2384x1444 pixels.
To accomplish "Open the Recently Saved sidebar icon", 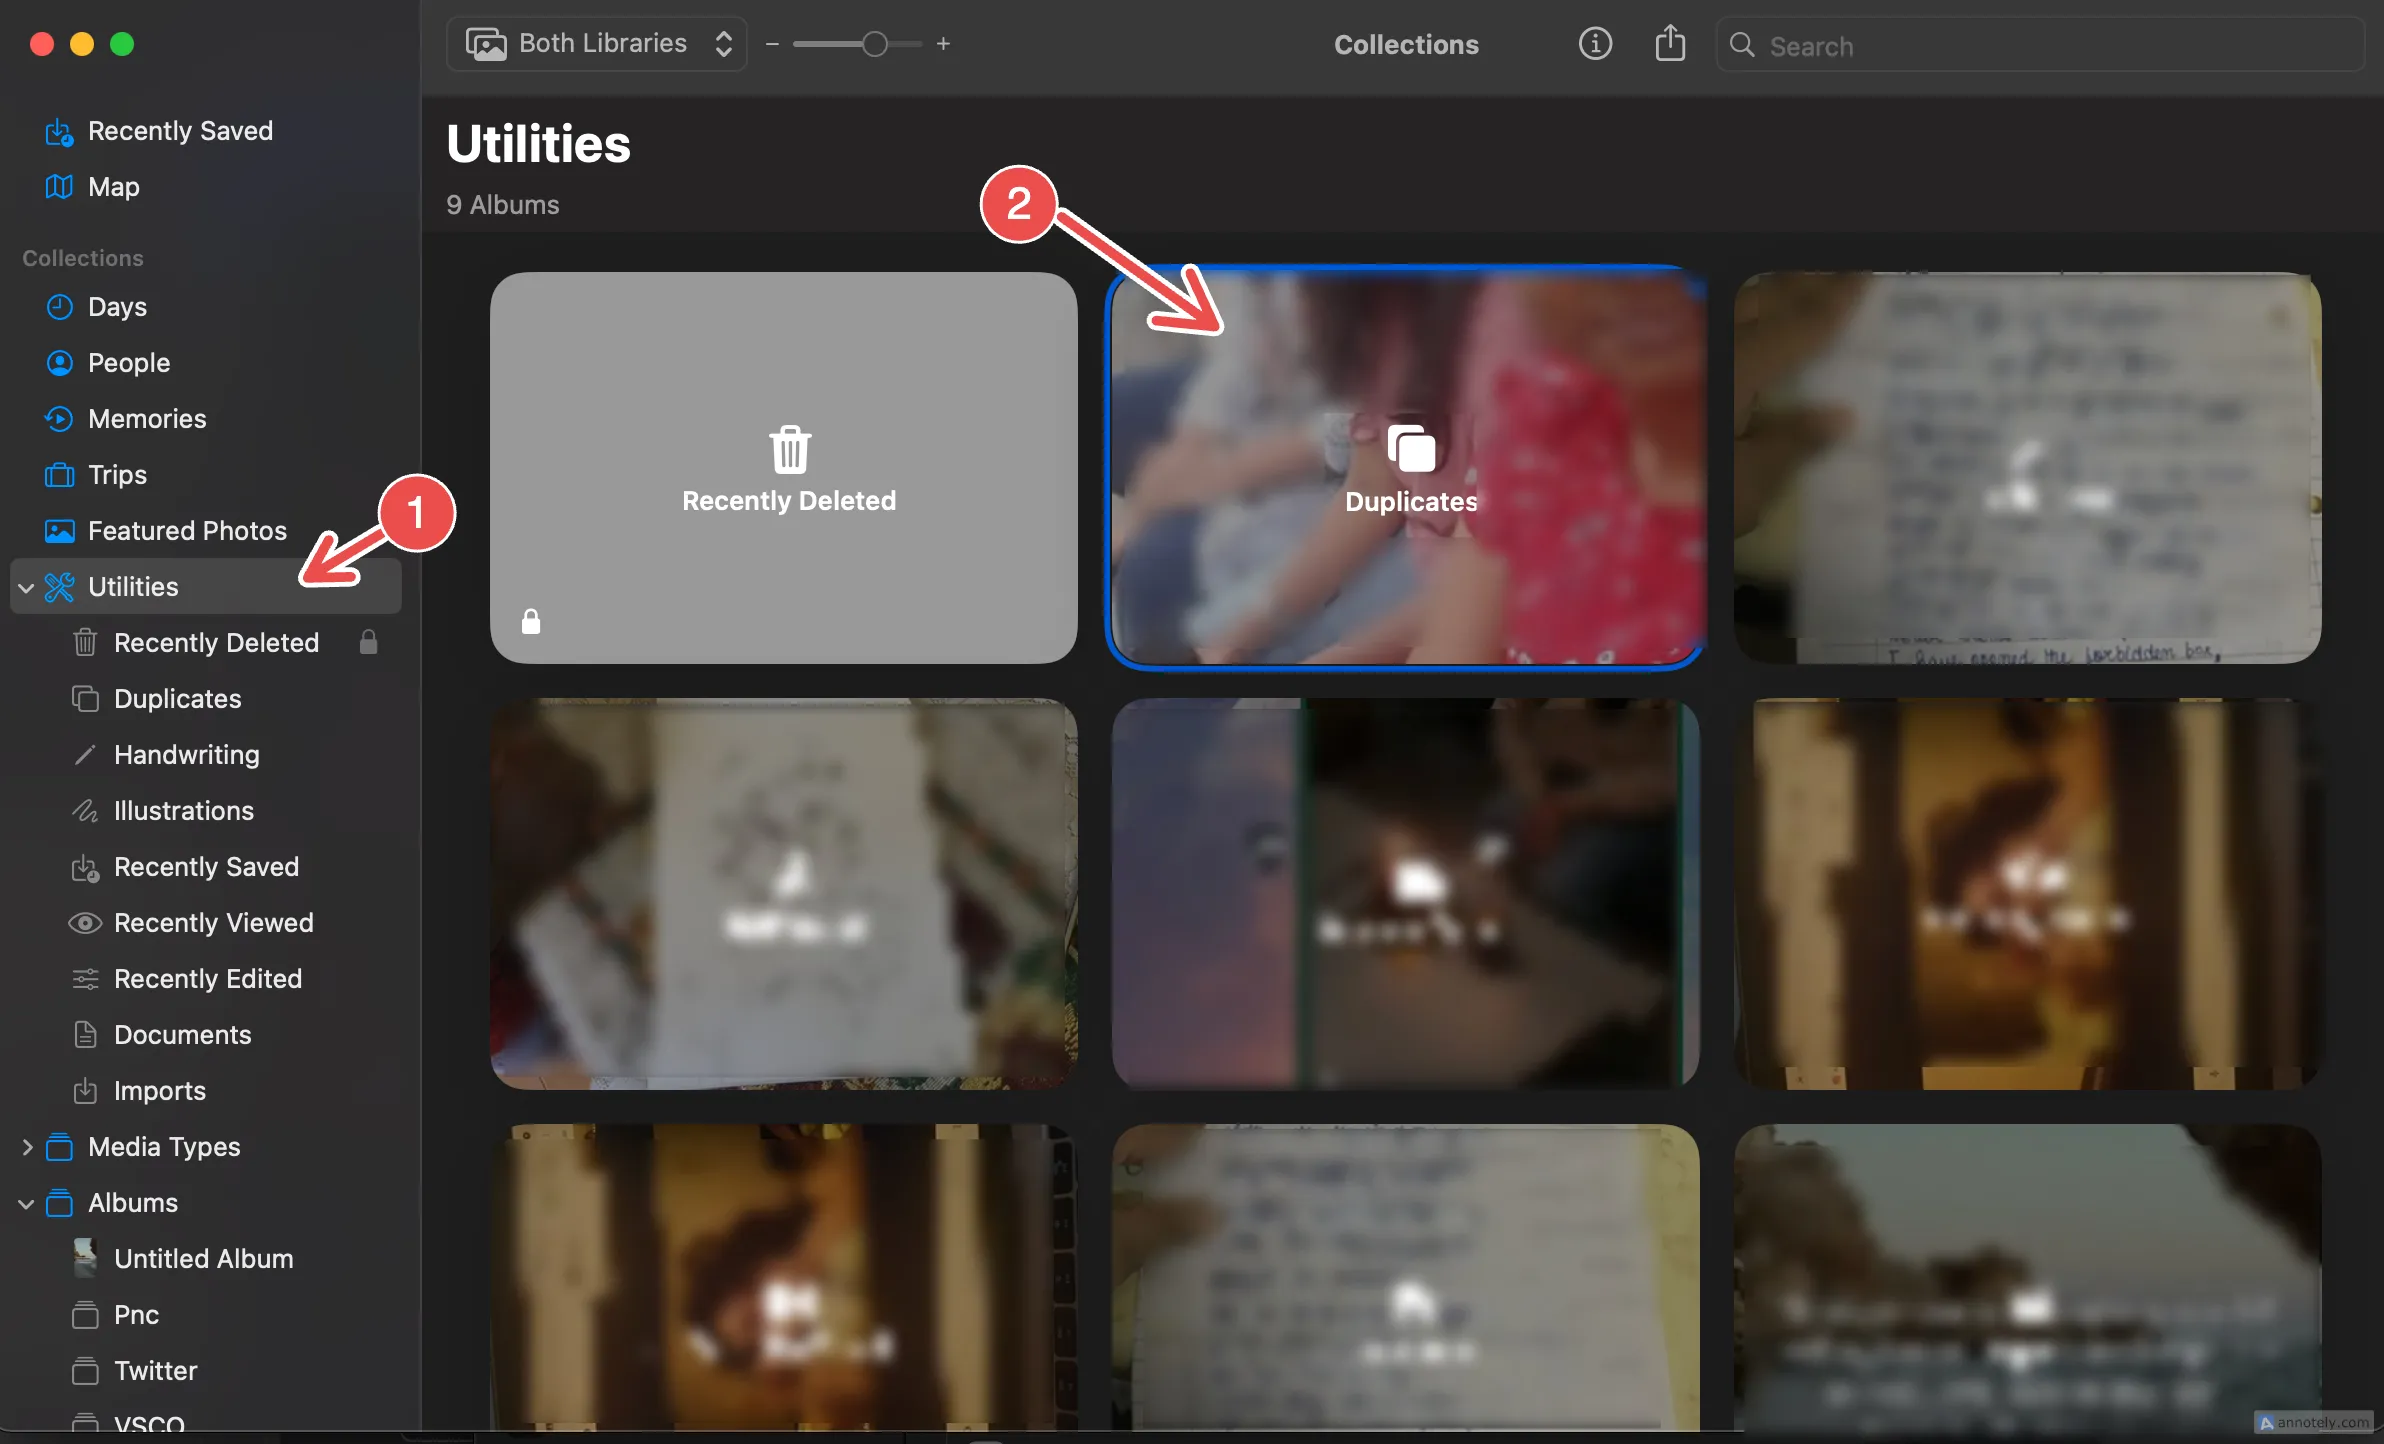I will 59,131.
